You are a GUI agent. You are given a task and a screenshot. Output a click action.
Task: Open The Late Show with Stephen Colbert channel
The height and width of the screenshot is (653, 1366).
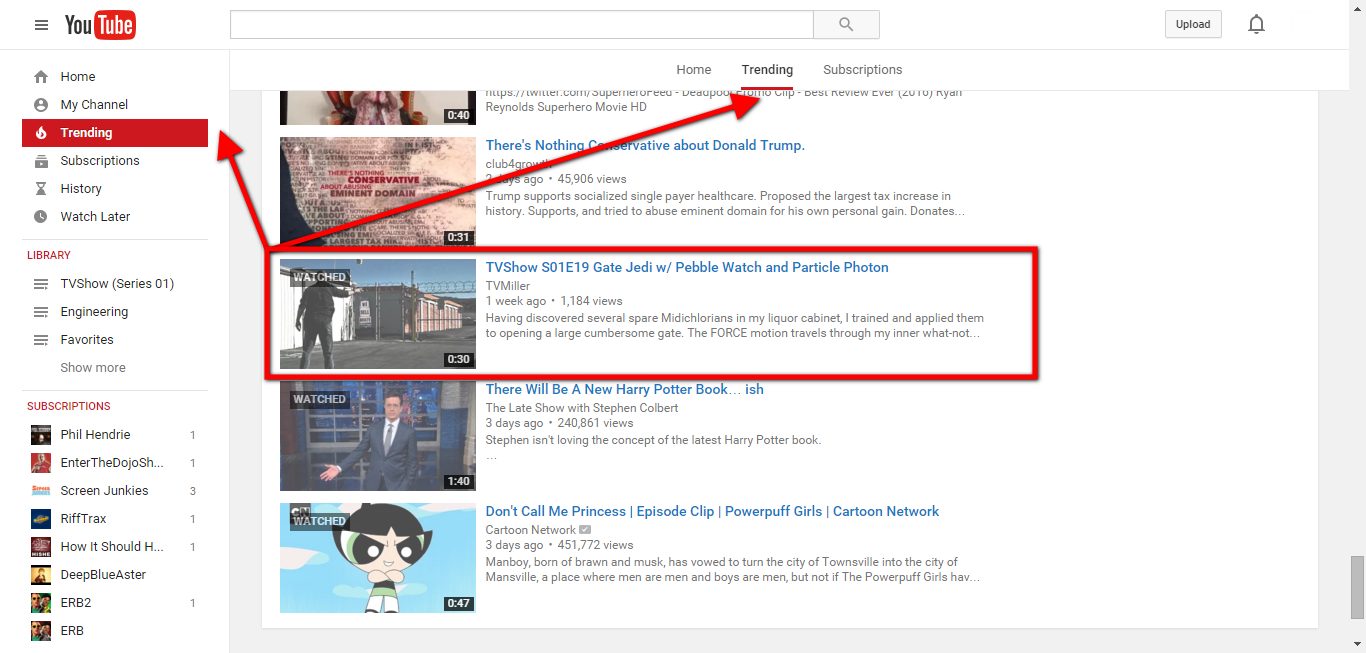[582, 408]
